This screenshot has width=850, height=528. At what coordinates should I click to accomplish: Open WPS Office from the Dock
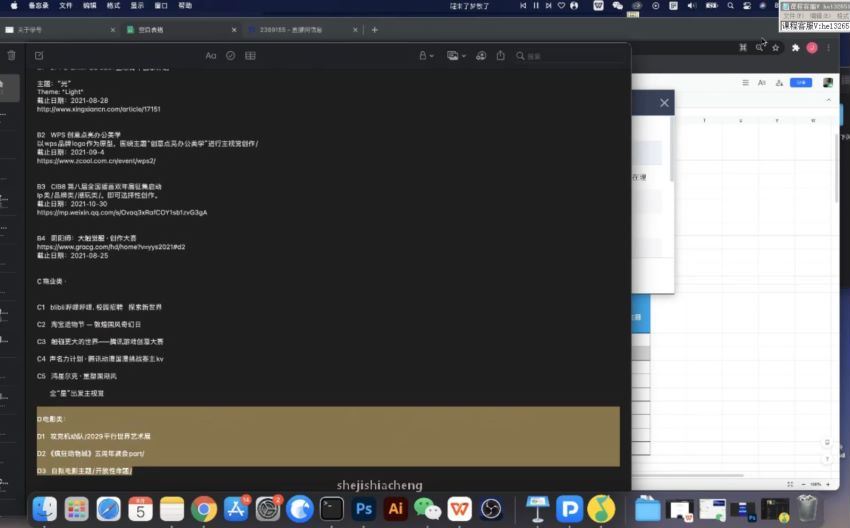tap(460, 510)
